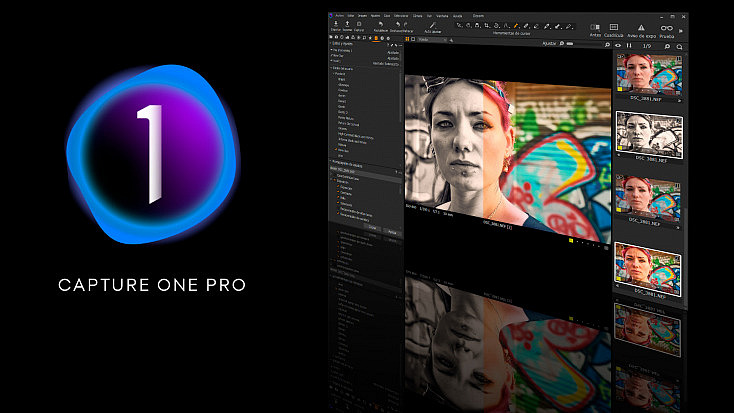
Task: Toggle Aviso de expo warning triangle
Action: [641, 29]
